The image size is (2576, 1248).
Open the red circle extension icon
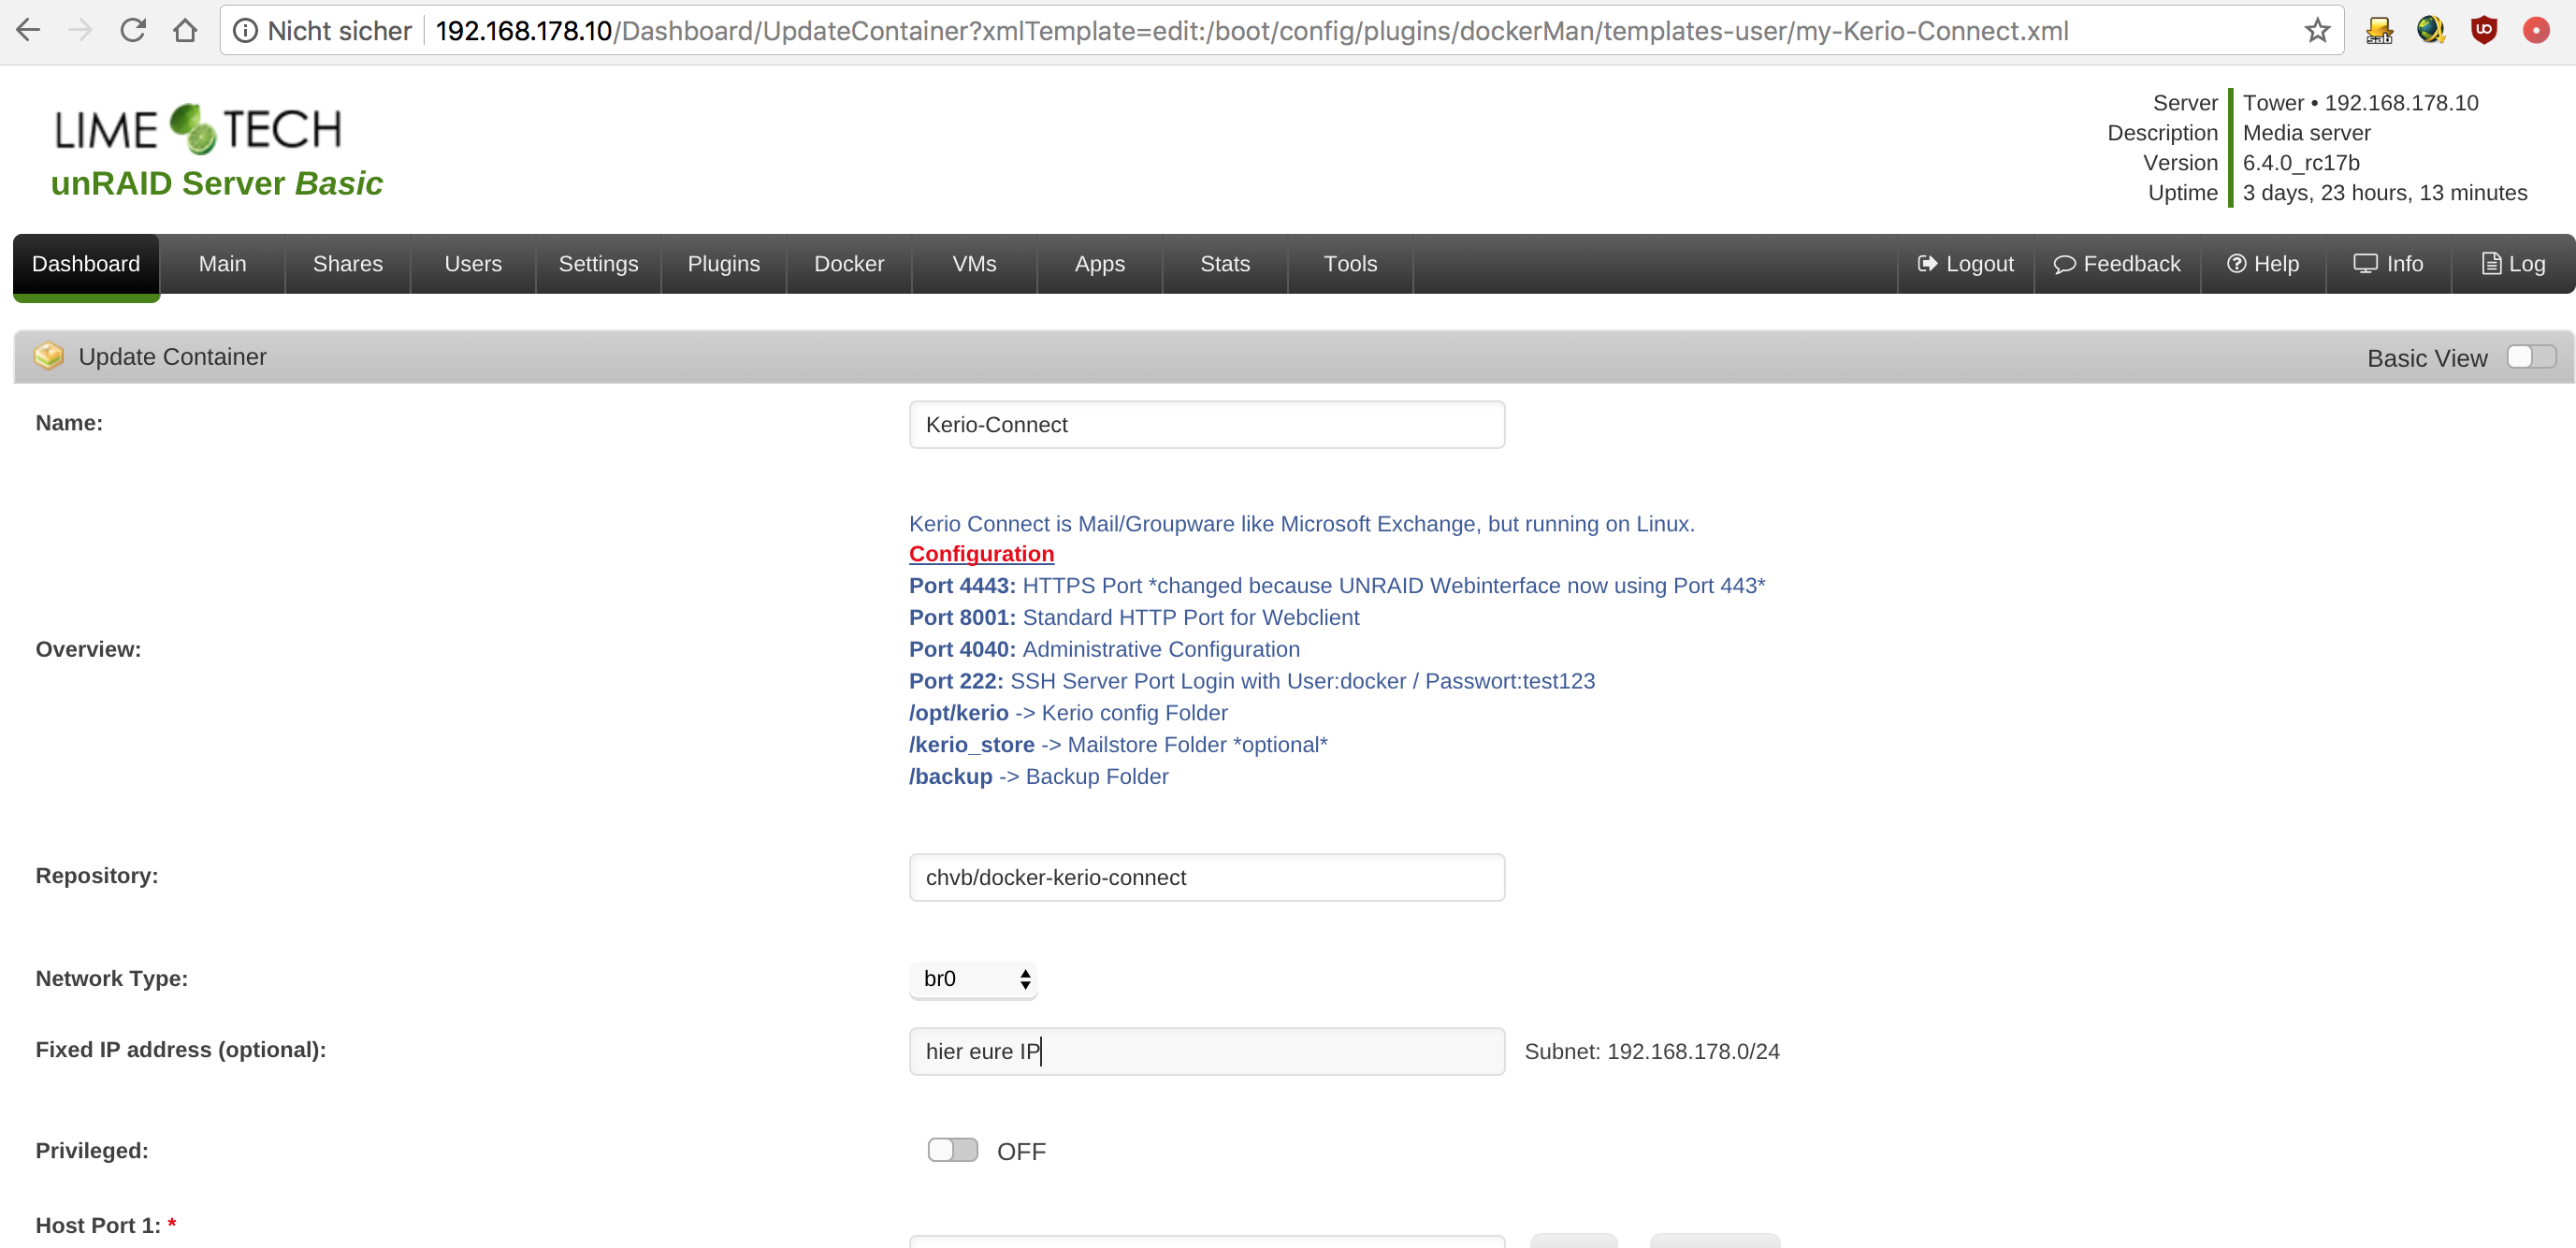pyautogui.click(x=2536, y=31)
